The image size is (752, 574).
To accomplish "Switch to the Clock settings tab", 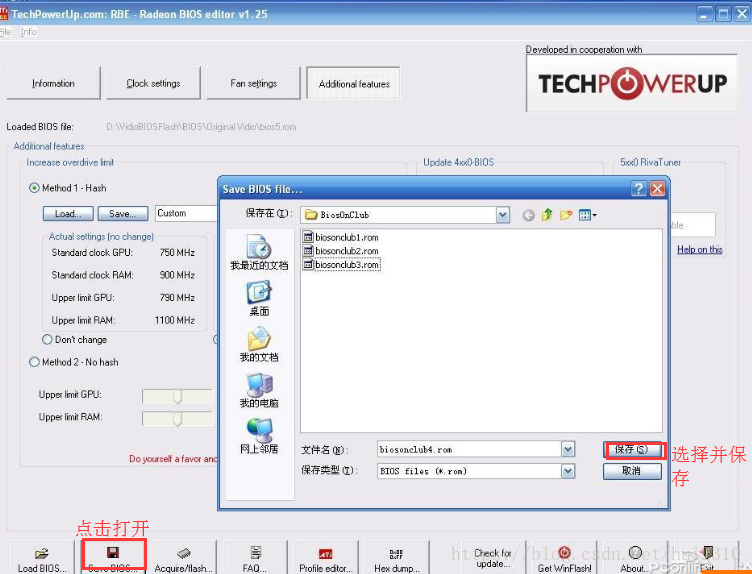I will click(x=153, y=84).
